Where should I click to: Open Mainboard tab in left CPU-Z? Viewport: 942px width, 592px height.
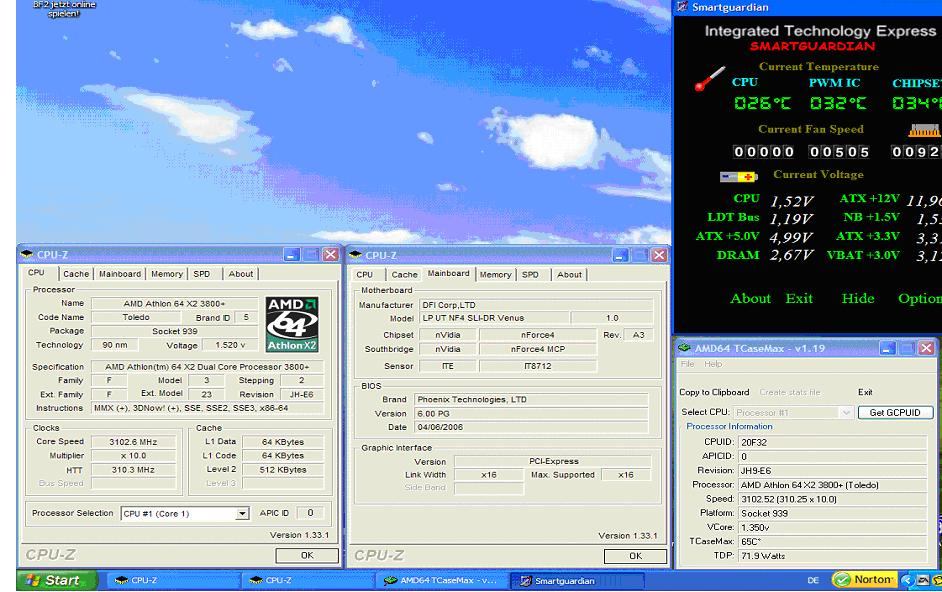point(120,273)
